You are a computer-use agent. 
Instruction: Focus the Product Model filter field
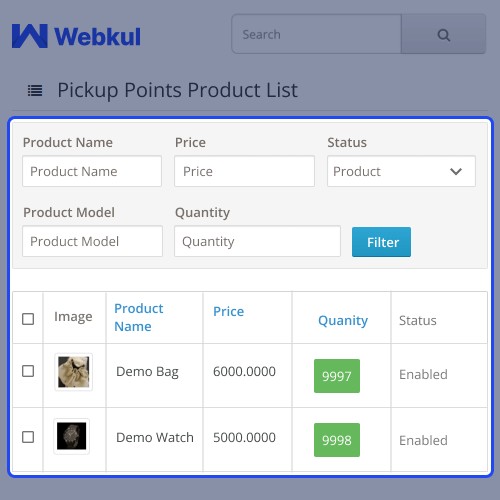92,241
